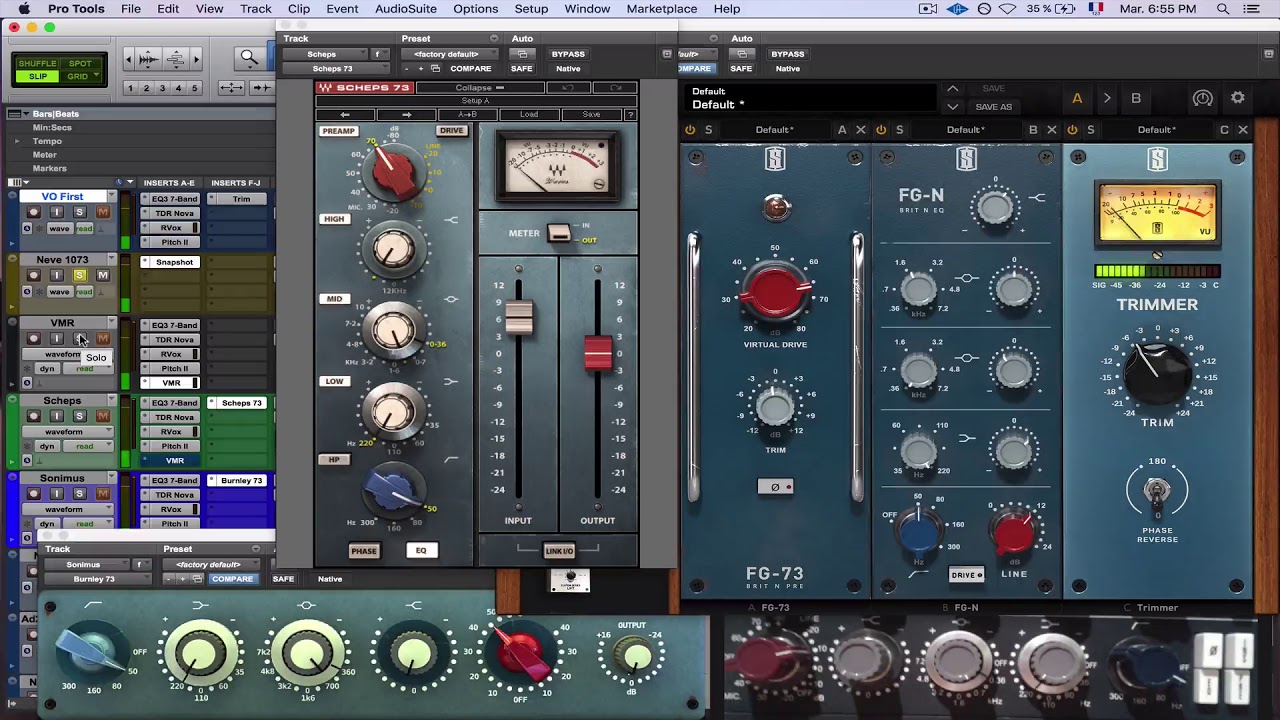Solo the FG-N module

(899, 130)
